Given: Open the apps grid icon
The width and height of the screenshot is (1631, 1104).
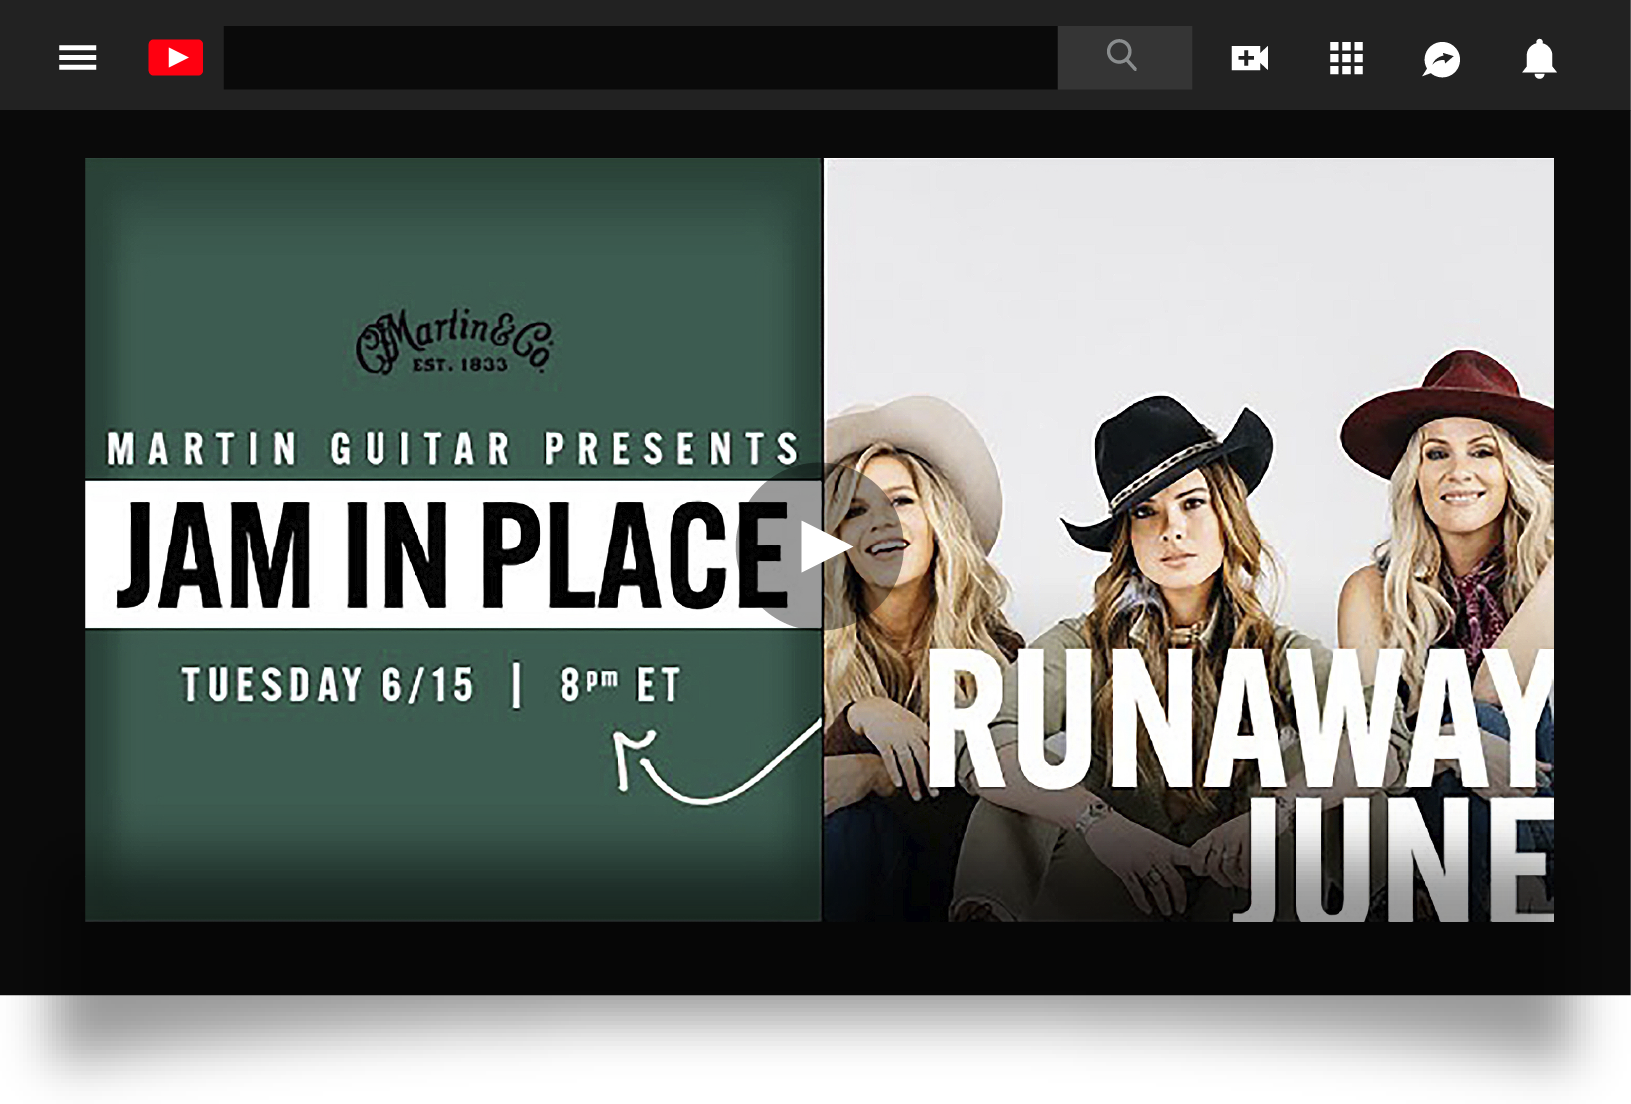Looking at the screenshot, I should coord(1346,58).
